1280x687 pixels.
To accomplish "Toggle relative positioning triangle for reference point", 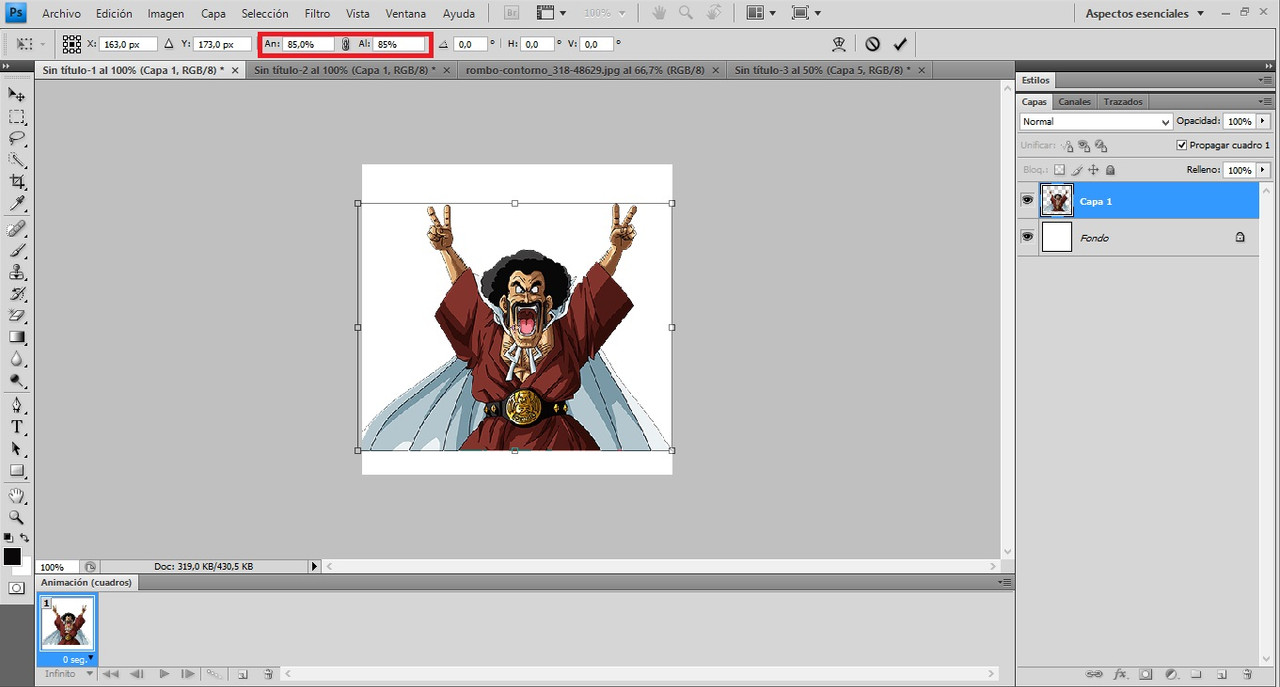I will (x=168, y=44).
